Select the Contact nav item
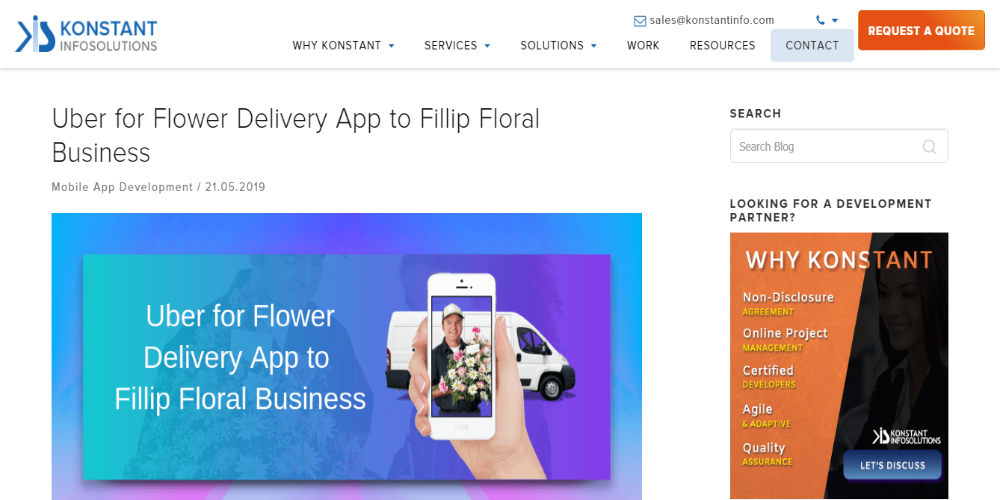Screen dimensions: 1000x500 (812, 45)
